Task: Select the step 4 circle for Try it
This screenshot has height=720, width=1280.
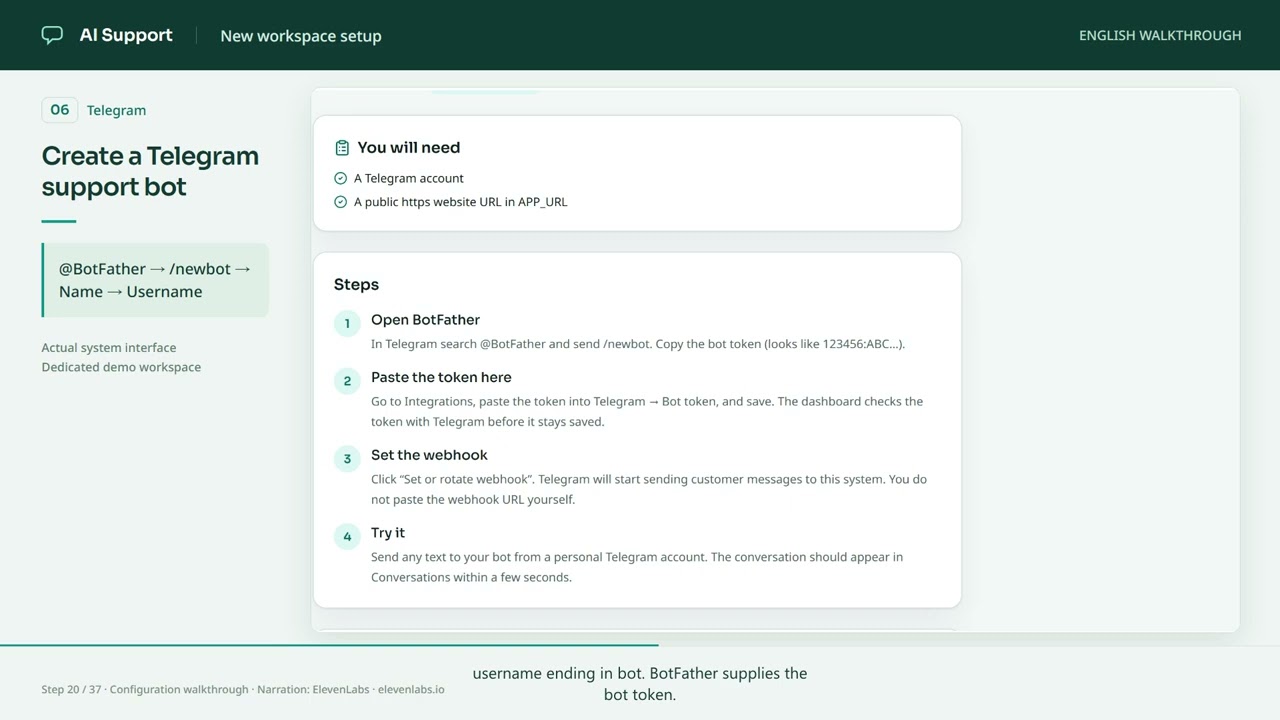Action: (x=347, y=537)
